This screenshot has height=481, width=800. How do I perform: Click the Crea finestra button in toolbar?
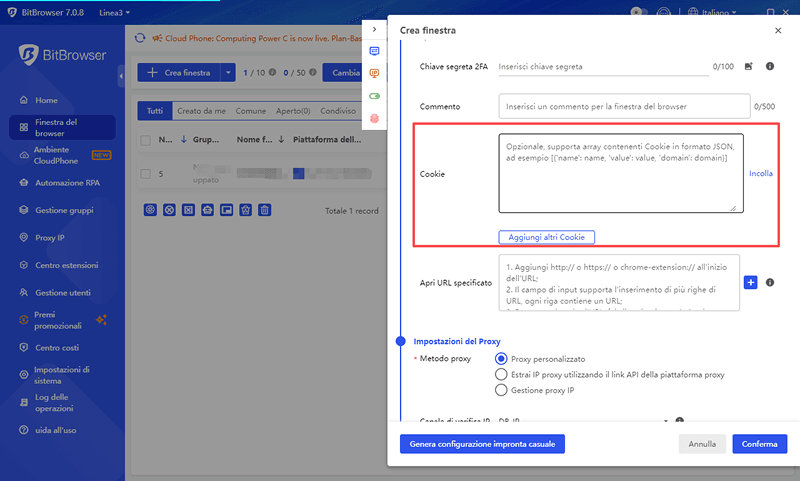179,73
